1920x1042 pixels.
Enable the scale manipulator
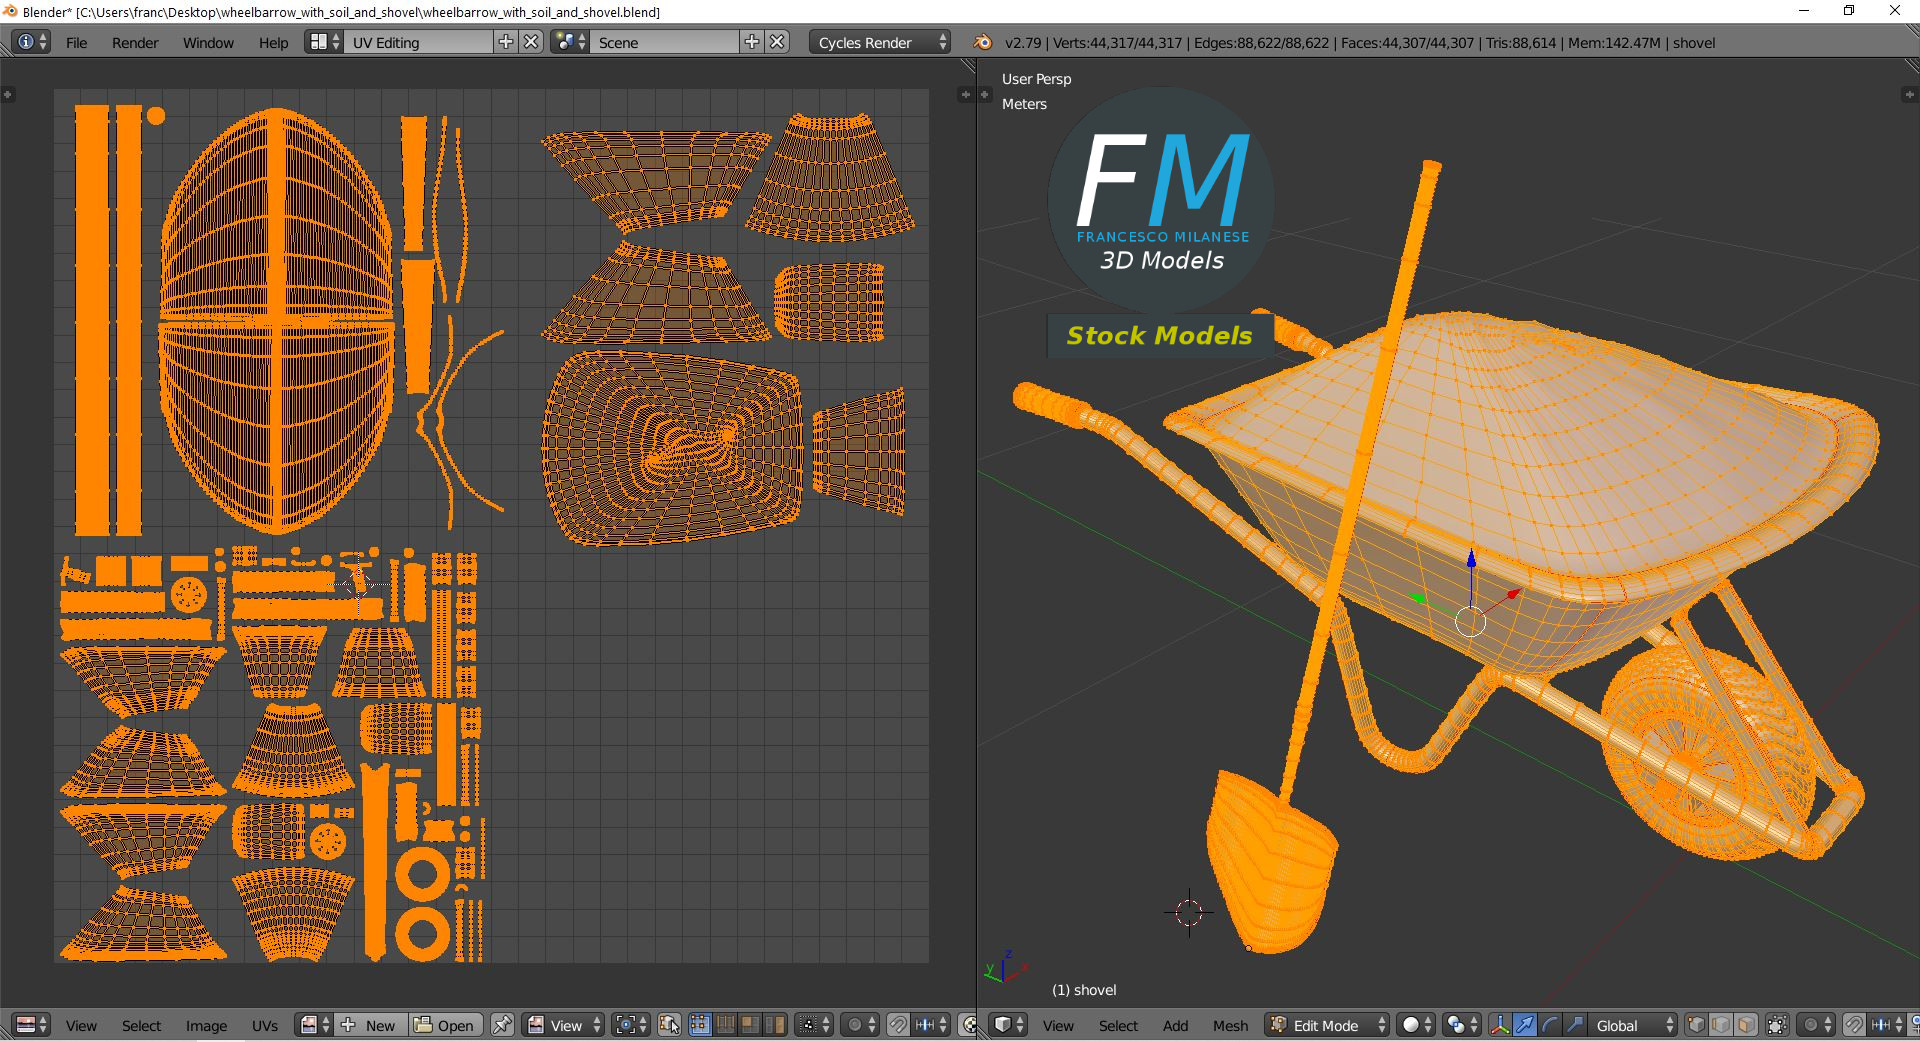click(1575, 1025)
